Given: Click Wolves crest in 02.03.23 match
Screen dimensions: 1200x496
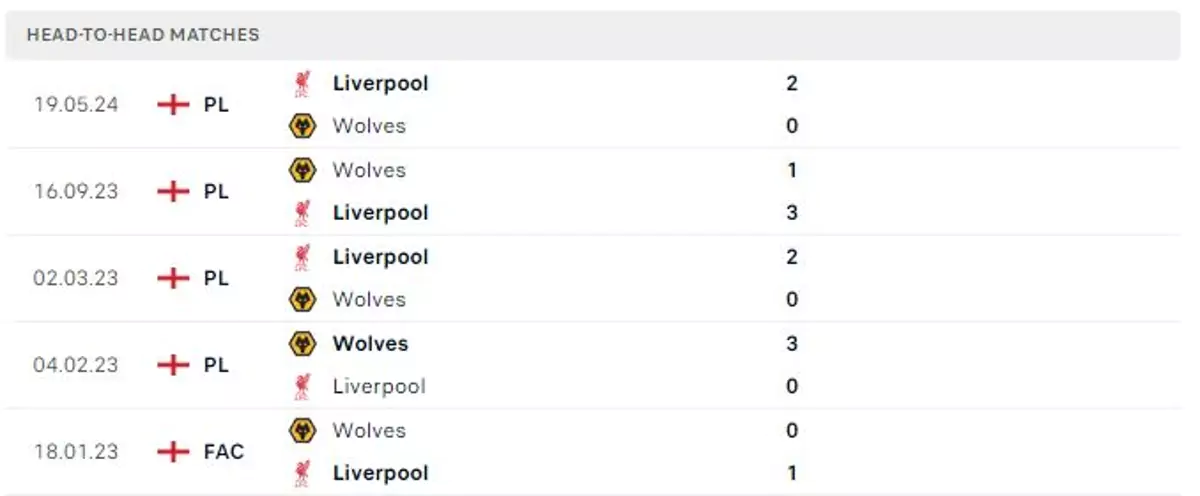Looking at the screenshot, I should (302, 300).
